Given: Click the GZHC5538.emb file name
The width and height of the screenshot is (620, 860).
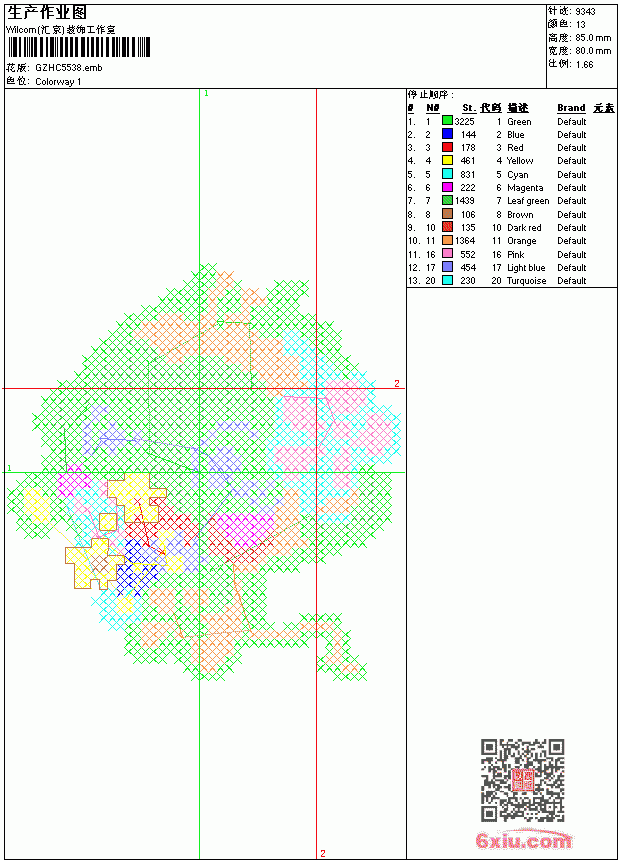Looking at the screenshot, I should click(69, 68).
